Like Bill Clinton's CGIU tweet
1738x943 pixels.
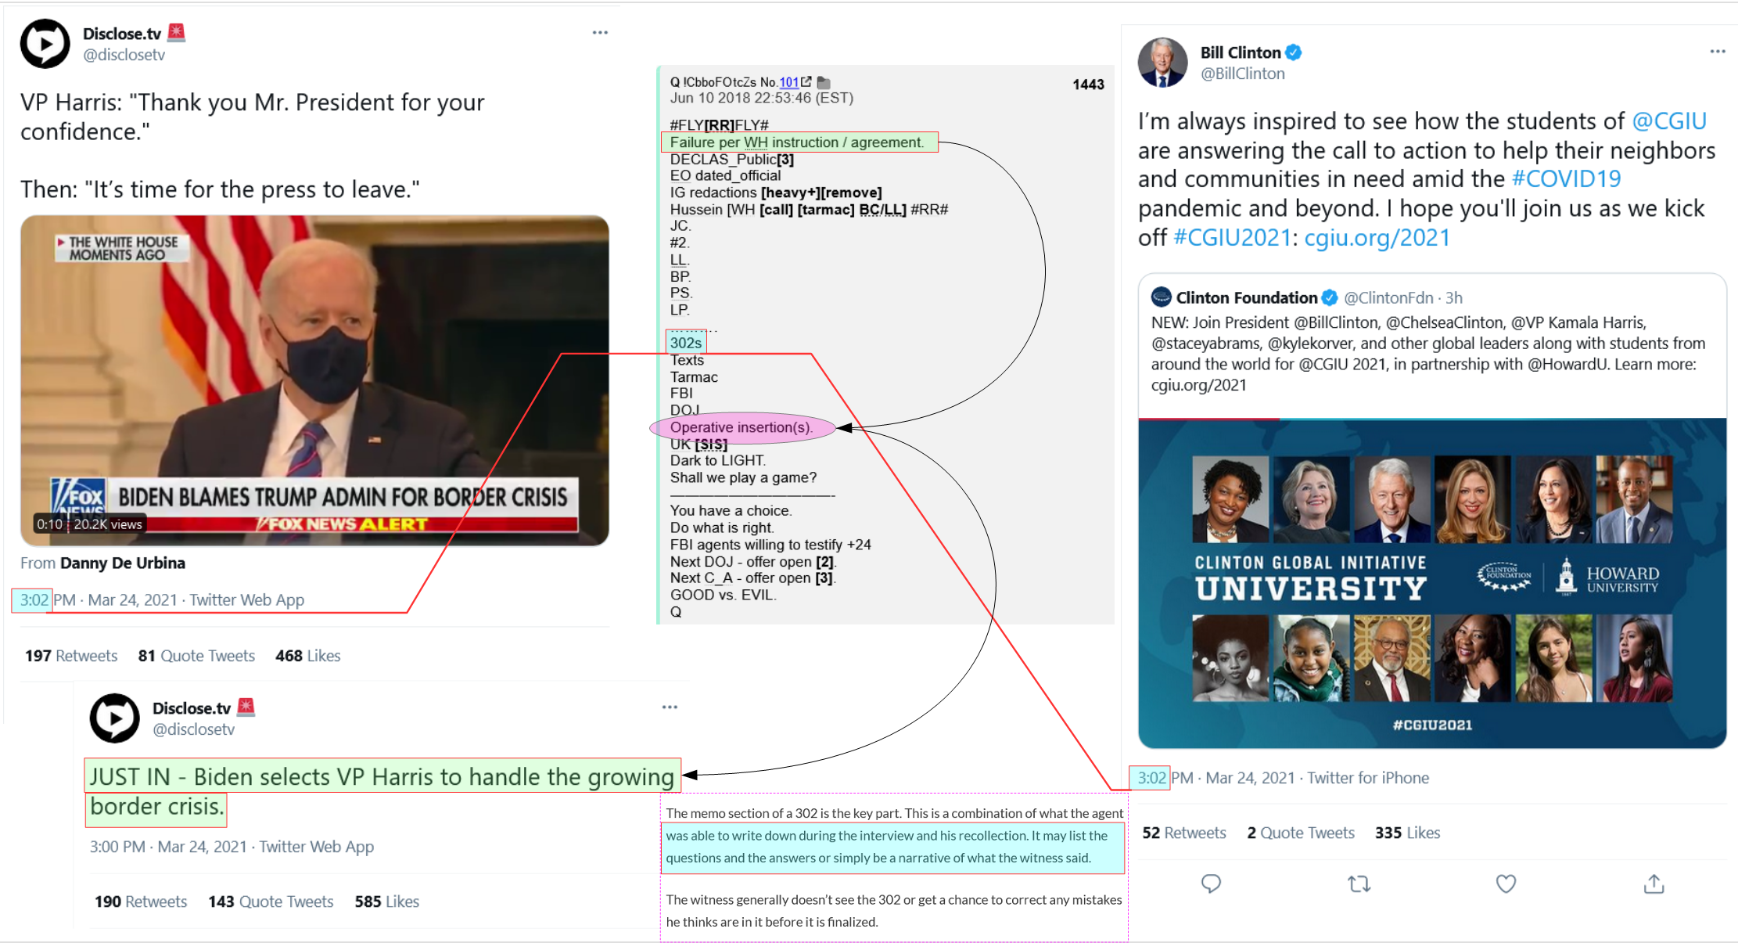[1506, 884]
